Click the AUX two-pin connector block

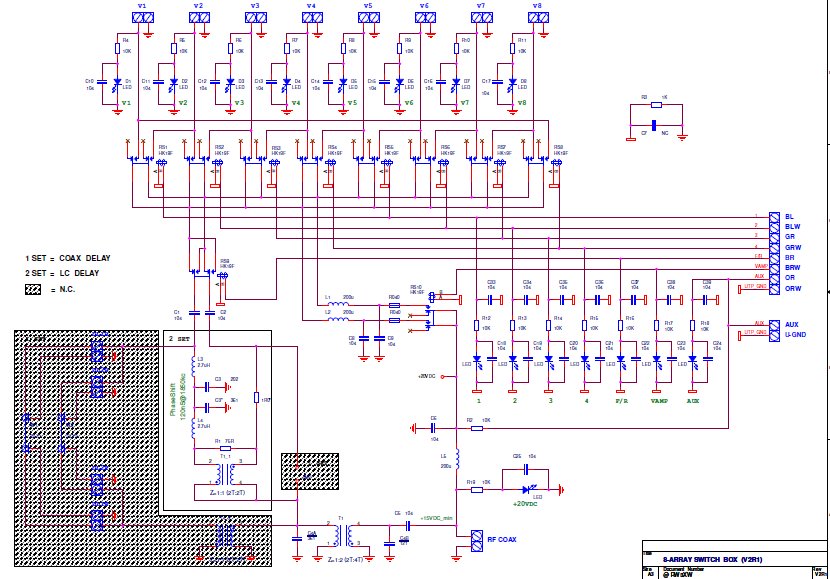[774, 330]
